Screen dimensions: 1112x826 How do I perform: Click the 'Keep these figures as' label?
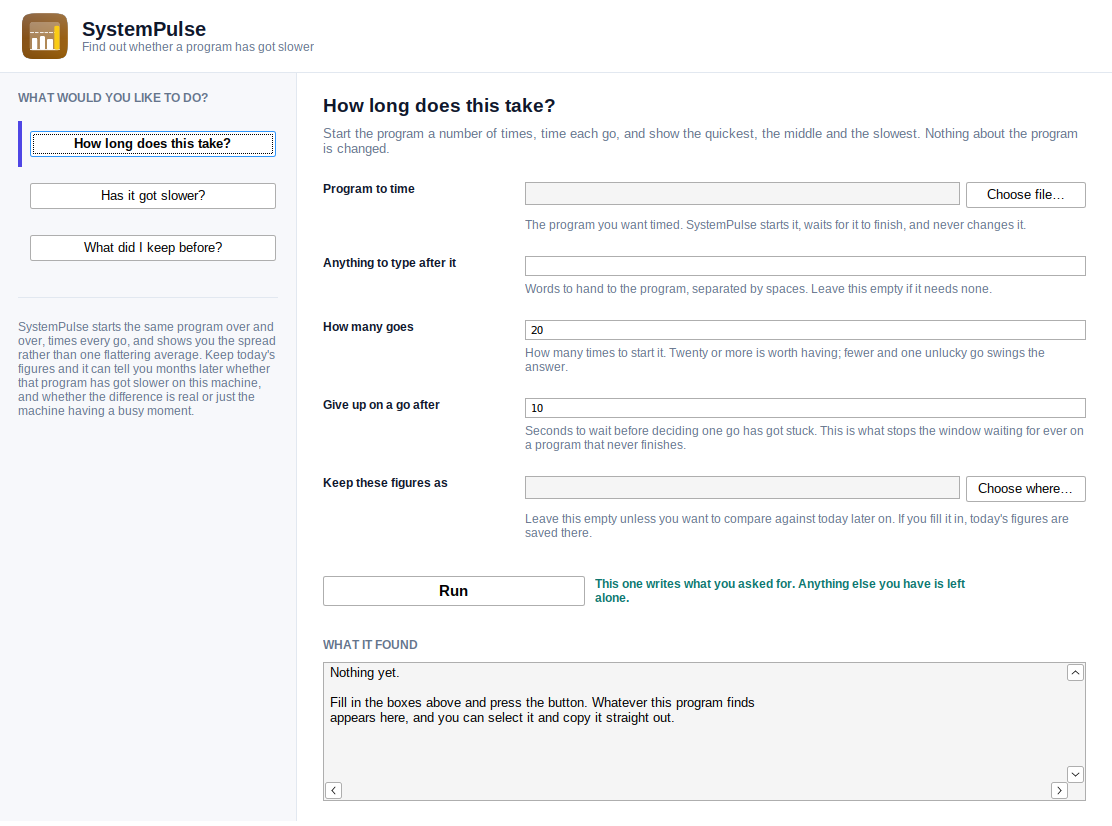click(x=385, y=482)
